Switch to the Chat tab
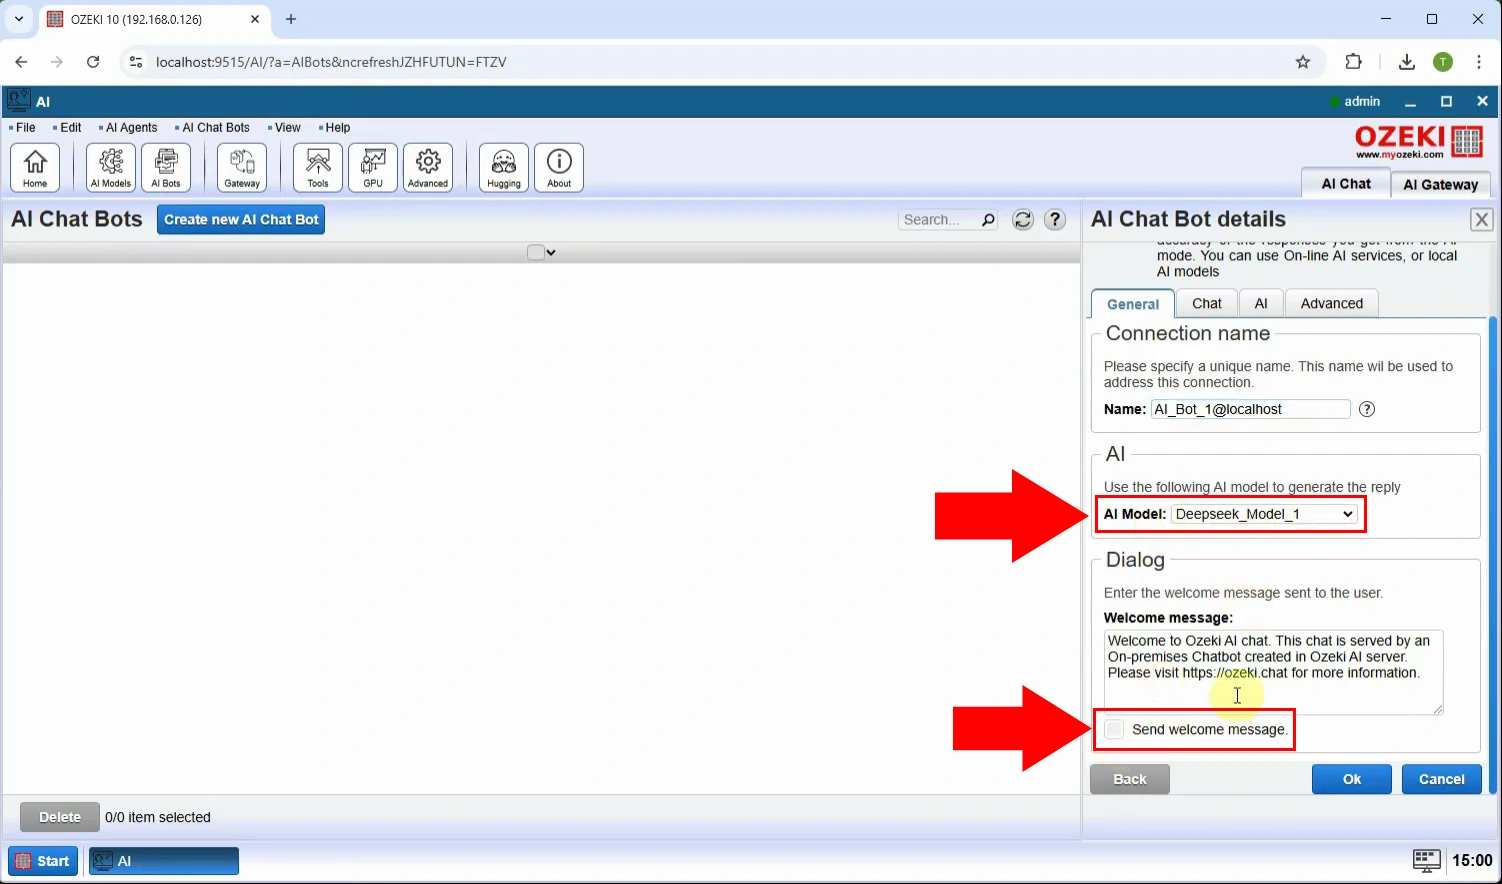The width and height of the screenshot is (1502, 884). 1207,303
